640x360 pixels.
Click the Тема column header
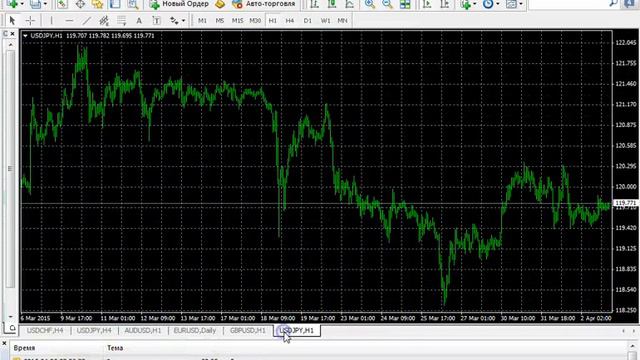pos(115,348)
